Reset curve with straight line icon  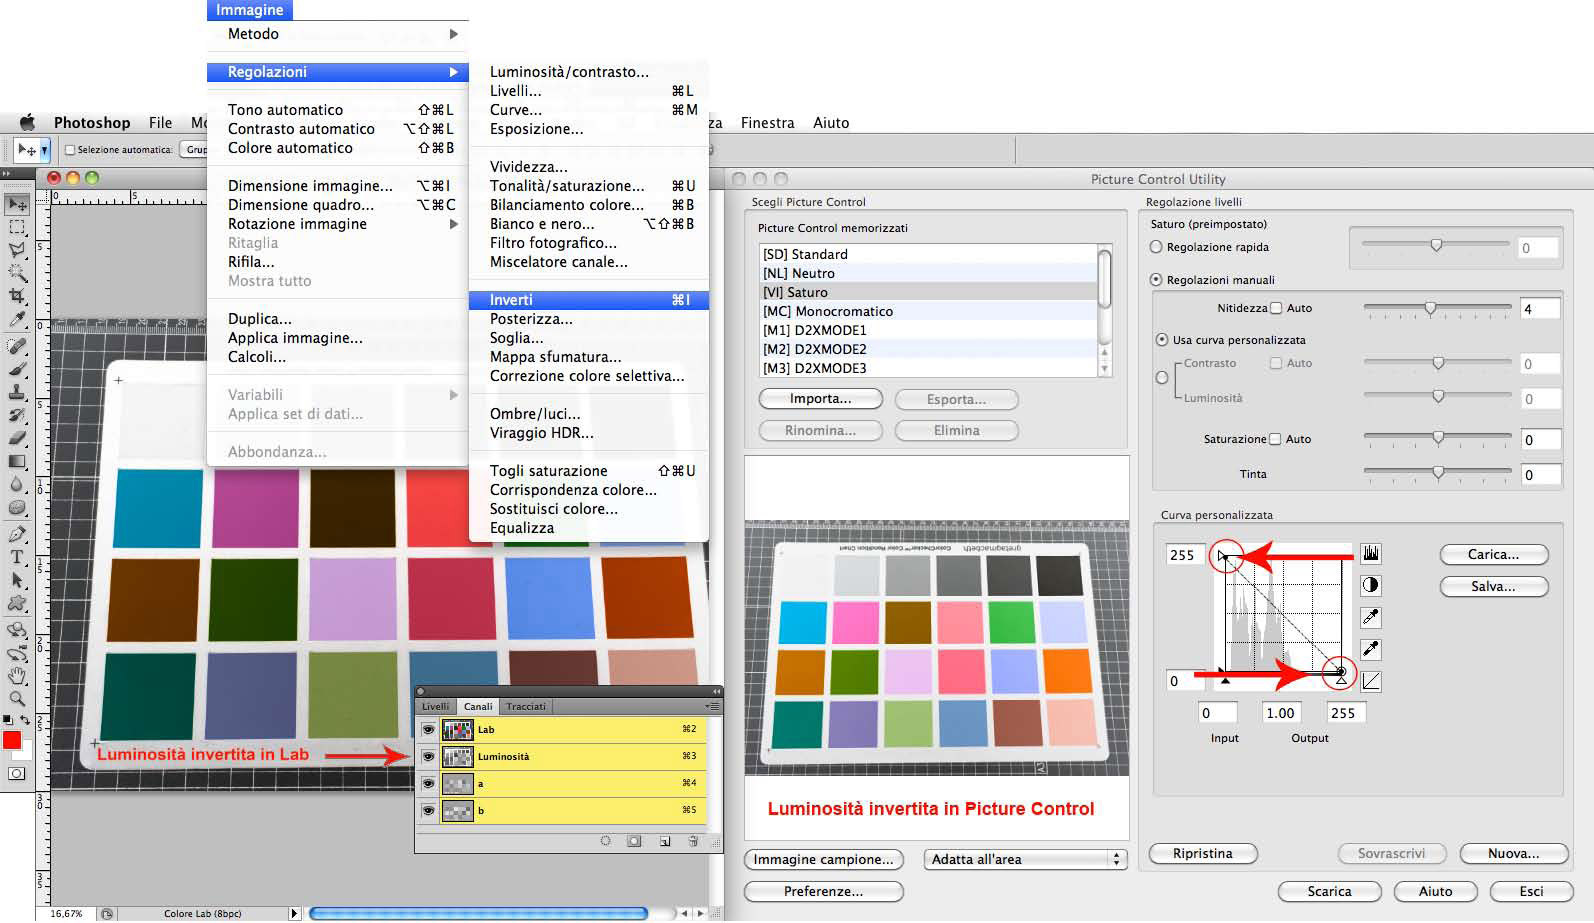pos(1370,681)
